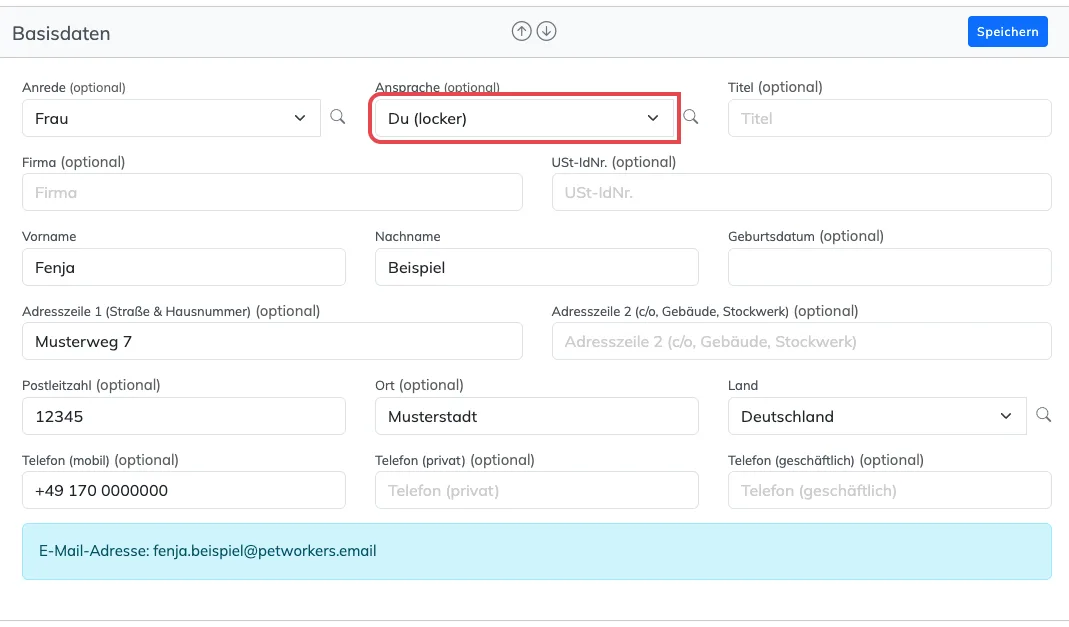Open the Land dropdown showing Deutschland
This screenshot has width=1069, height=627.
pos(877,416)
